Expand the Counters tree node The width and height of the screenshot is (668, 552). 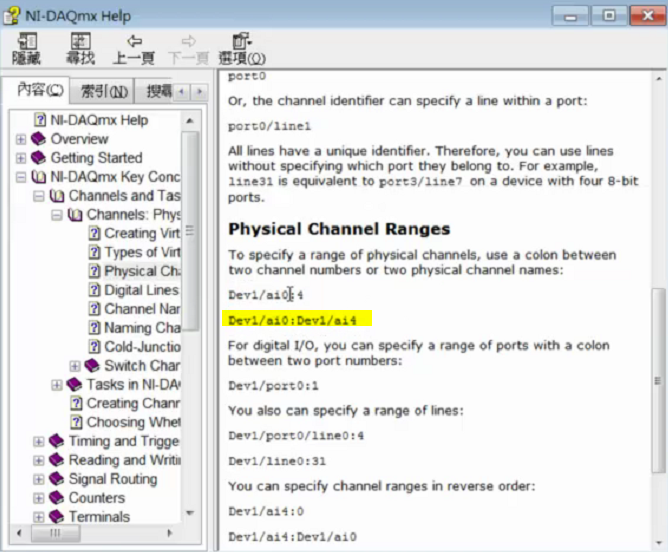pos(38,498)
